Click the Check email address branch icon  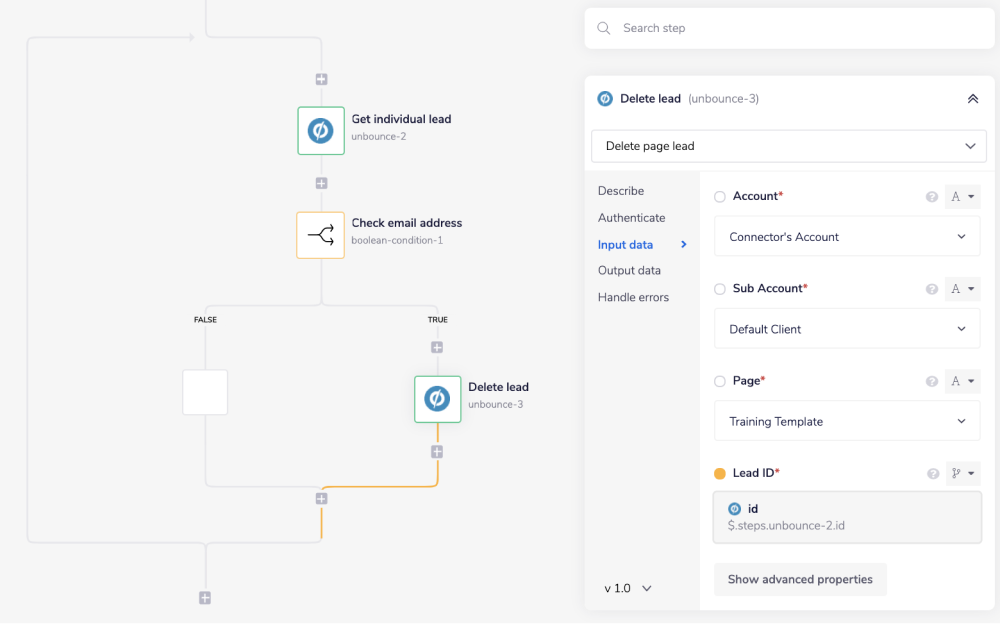320,235
